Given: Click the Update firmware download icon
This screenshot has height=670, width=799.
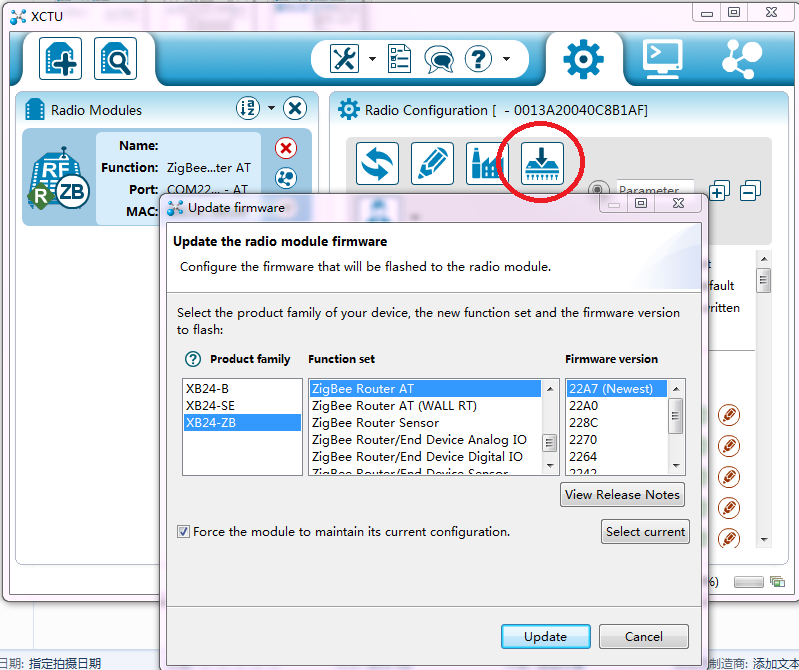Looking at the screenshot, I should [x=542, y=164].
